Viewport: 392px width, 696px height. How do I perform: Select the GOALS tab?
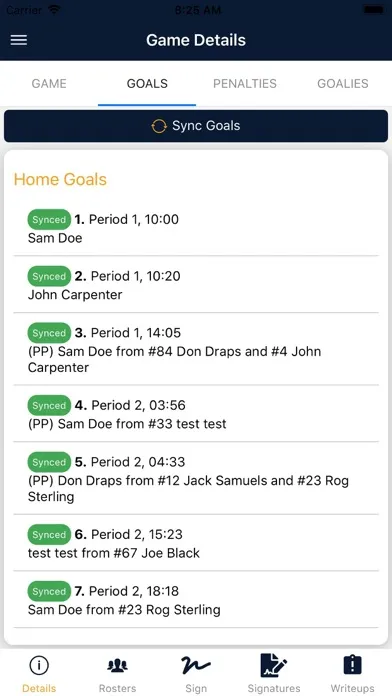pos(147,83)
